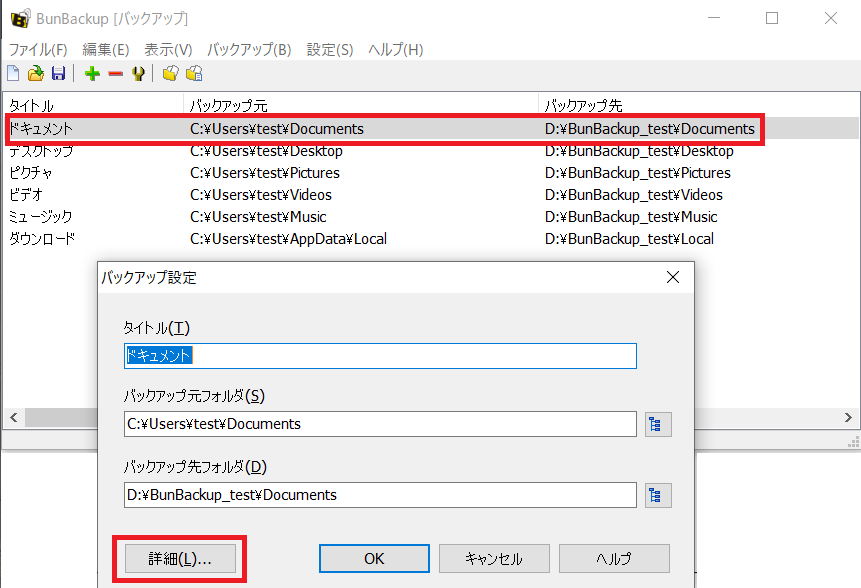Image resolution: width=861 pixels, height=588 pixels.
Task: Select the ダウンロード row
Action: 431,238
